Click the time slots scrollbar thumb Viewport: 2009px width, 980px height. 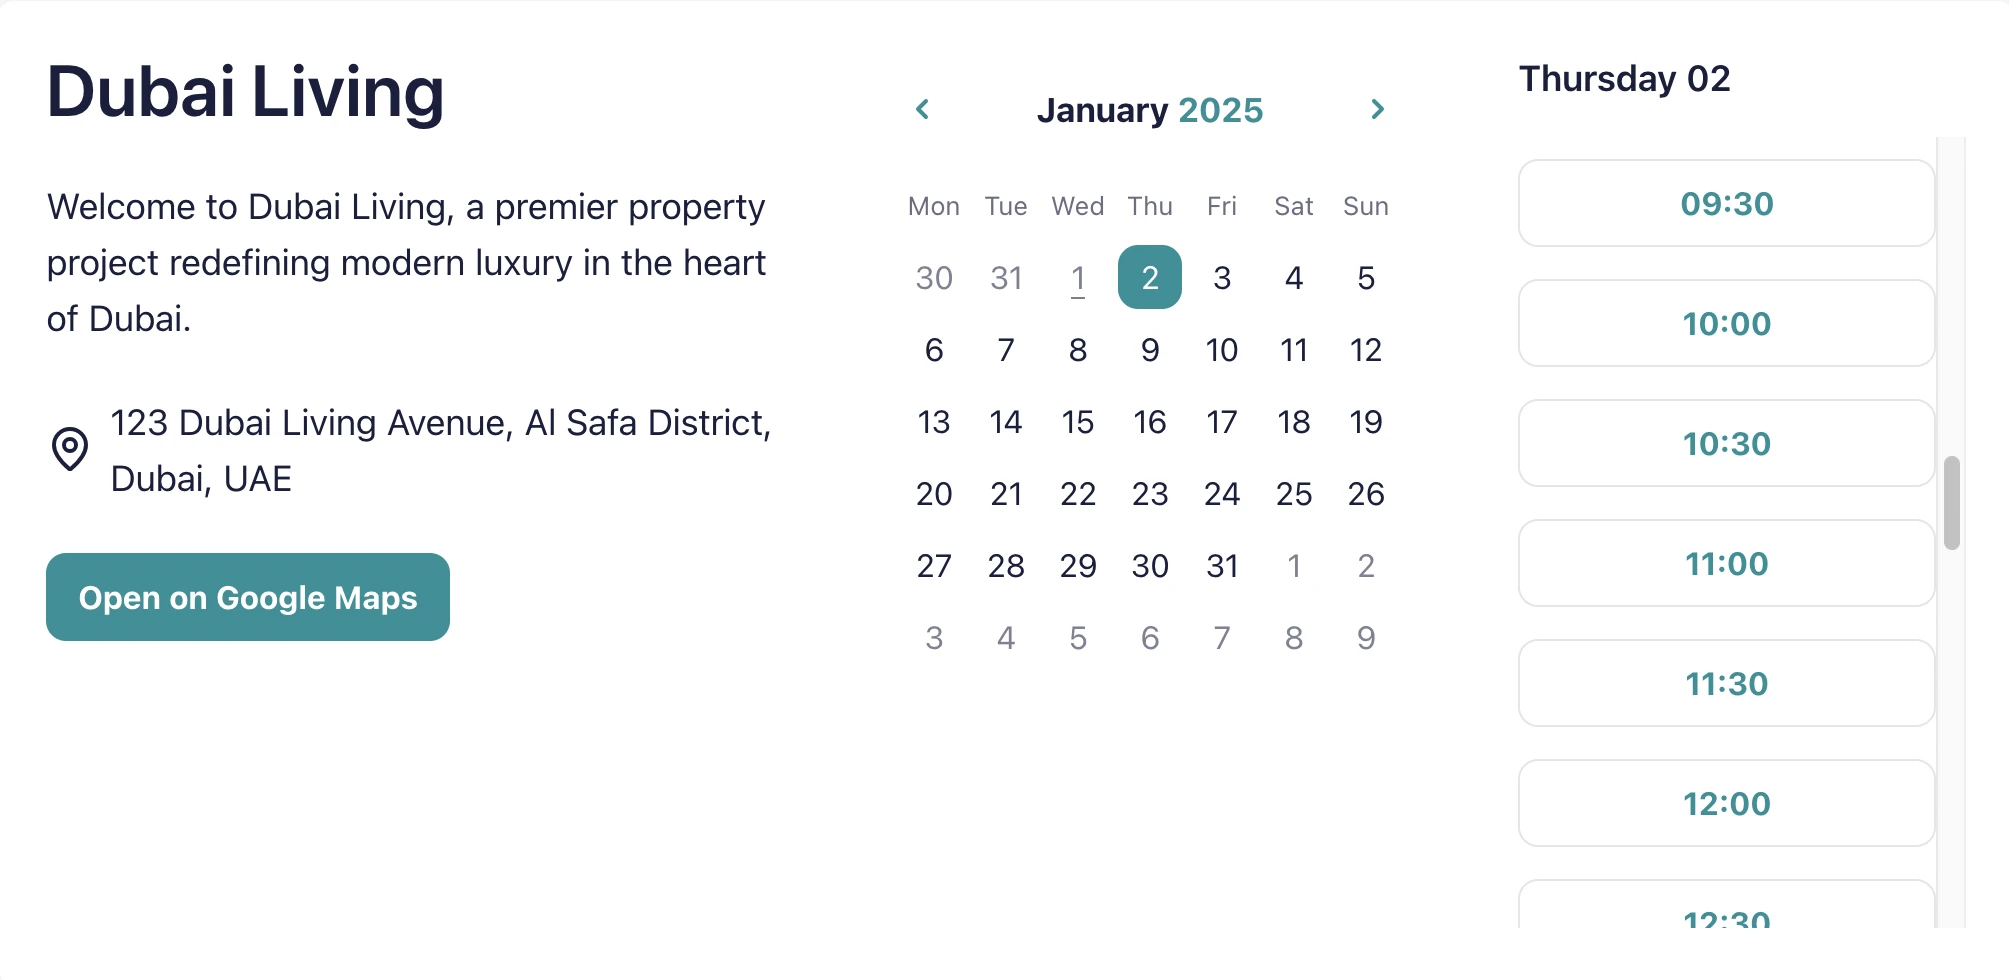pyautogui.click(x=1951, y=502)
